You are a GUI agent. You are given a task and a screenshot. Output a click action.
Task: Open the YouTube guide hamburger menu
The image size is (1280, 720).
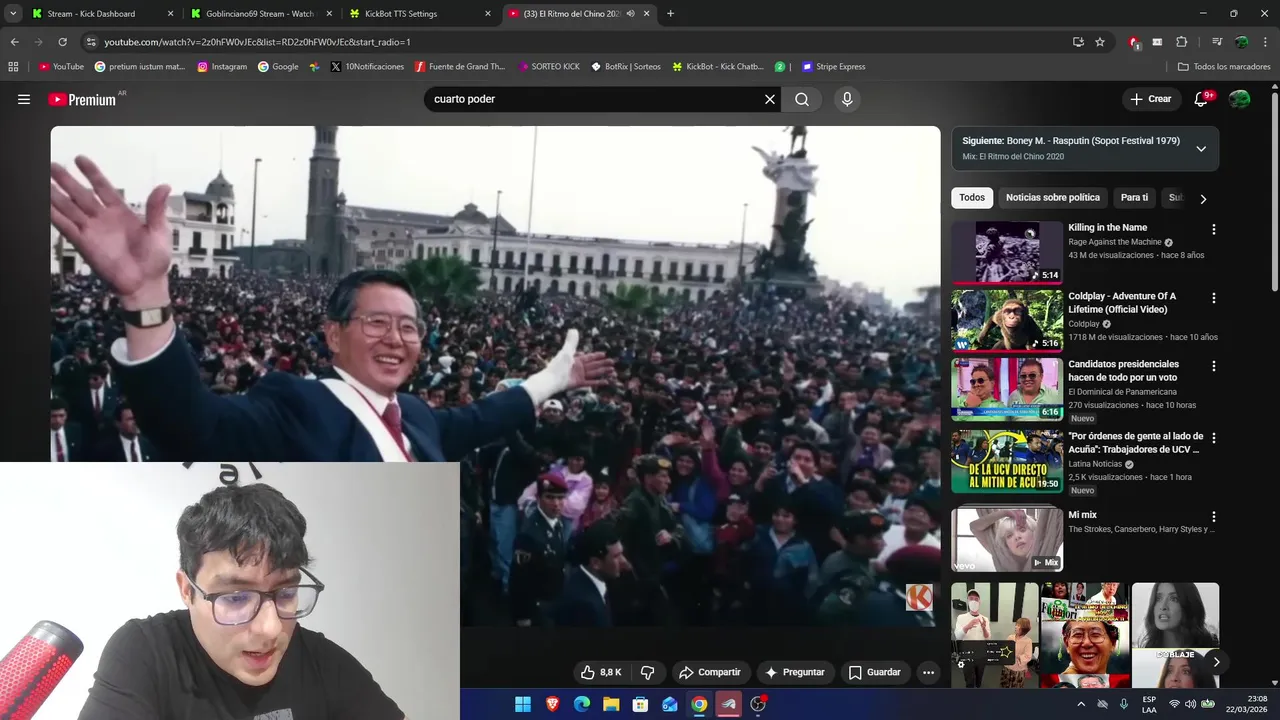(24, 99)
